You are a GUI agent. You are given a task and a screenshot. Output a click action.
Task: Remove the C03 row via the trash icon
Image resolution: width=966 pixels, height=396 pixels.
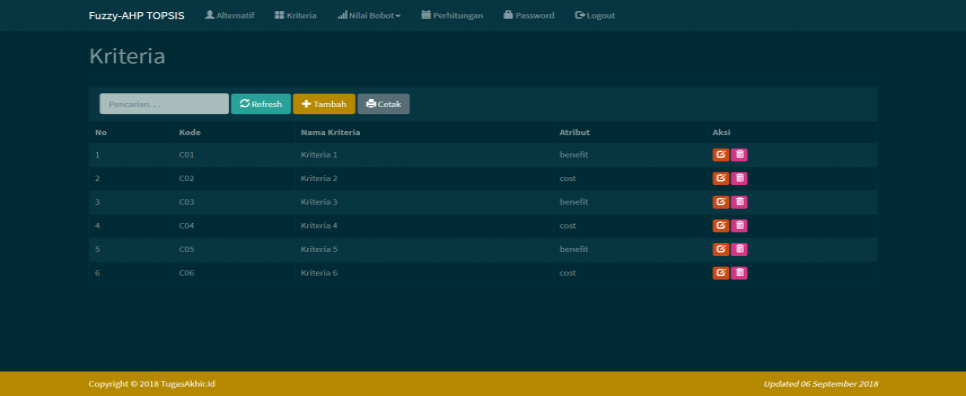(x=739, y=202)
